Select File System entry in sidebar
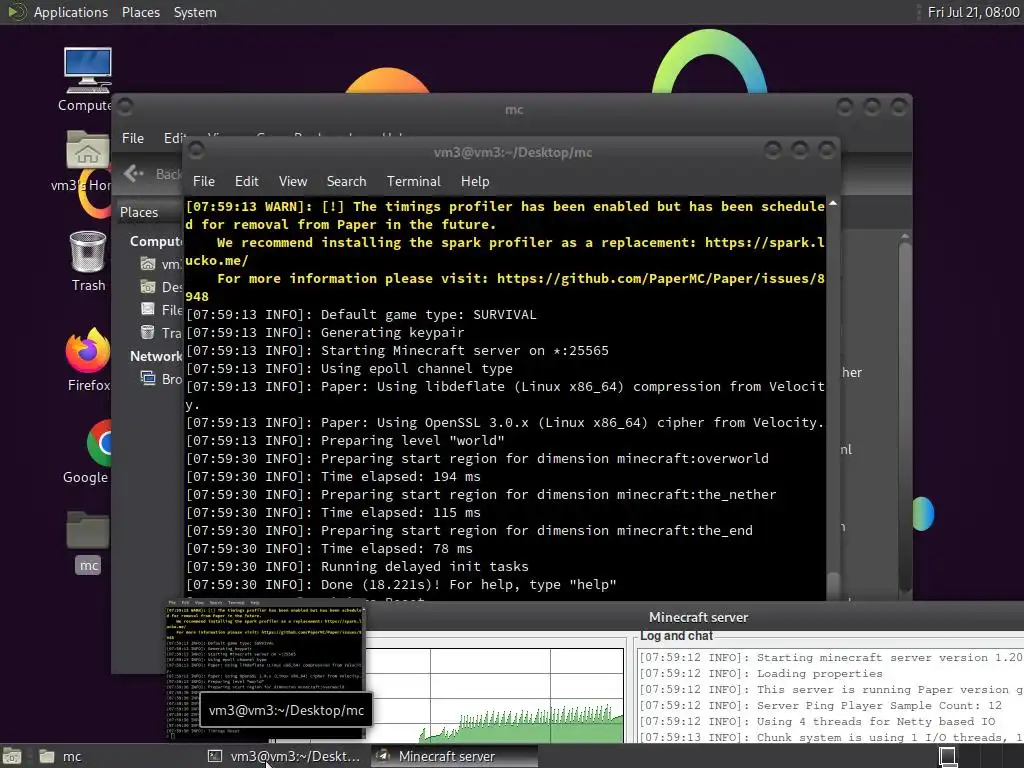This screenshot has width=1024, height=768. (x=161, y=310)
